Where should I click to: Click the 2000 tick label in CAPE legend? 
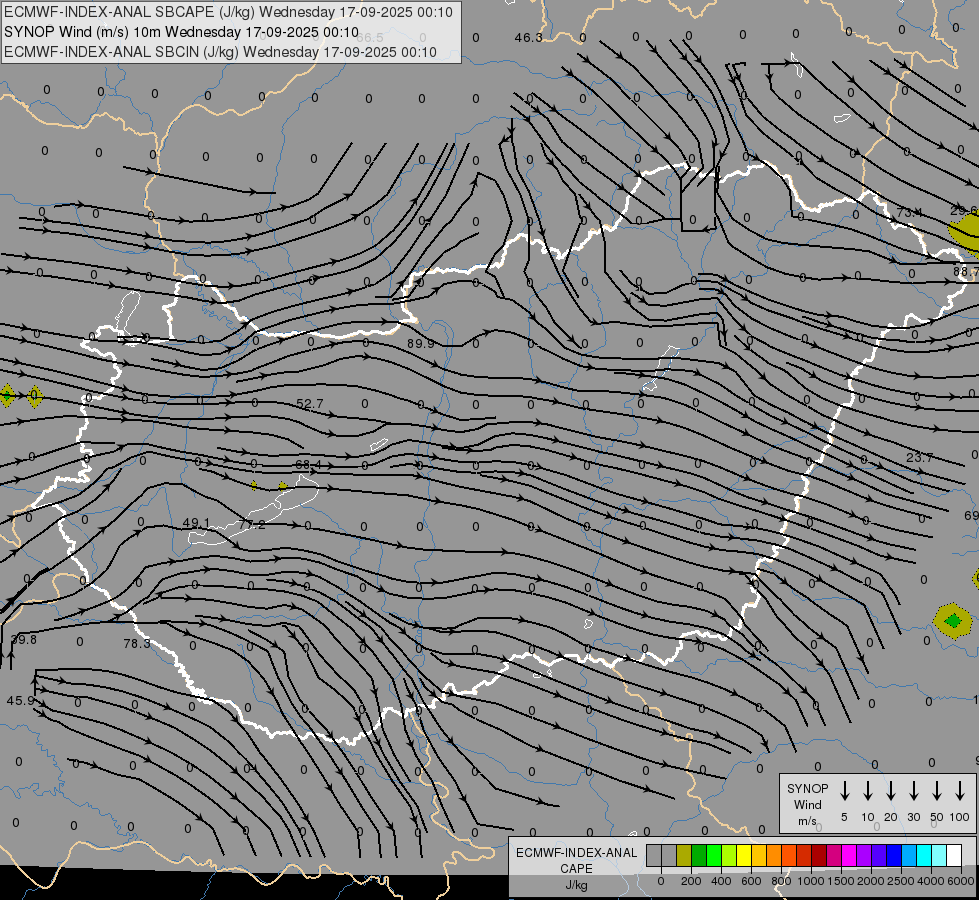coord(871,881)
